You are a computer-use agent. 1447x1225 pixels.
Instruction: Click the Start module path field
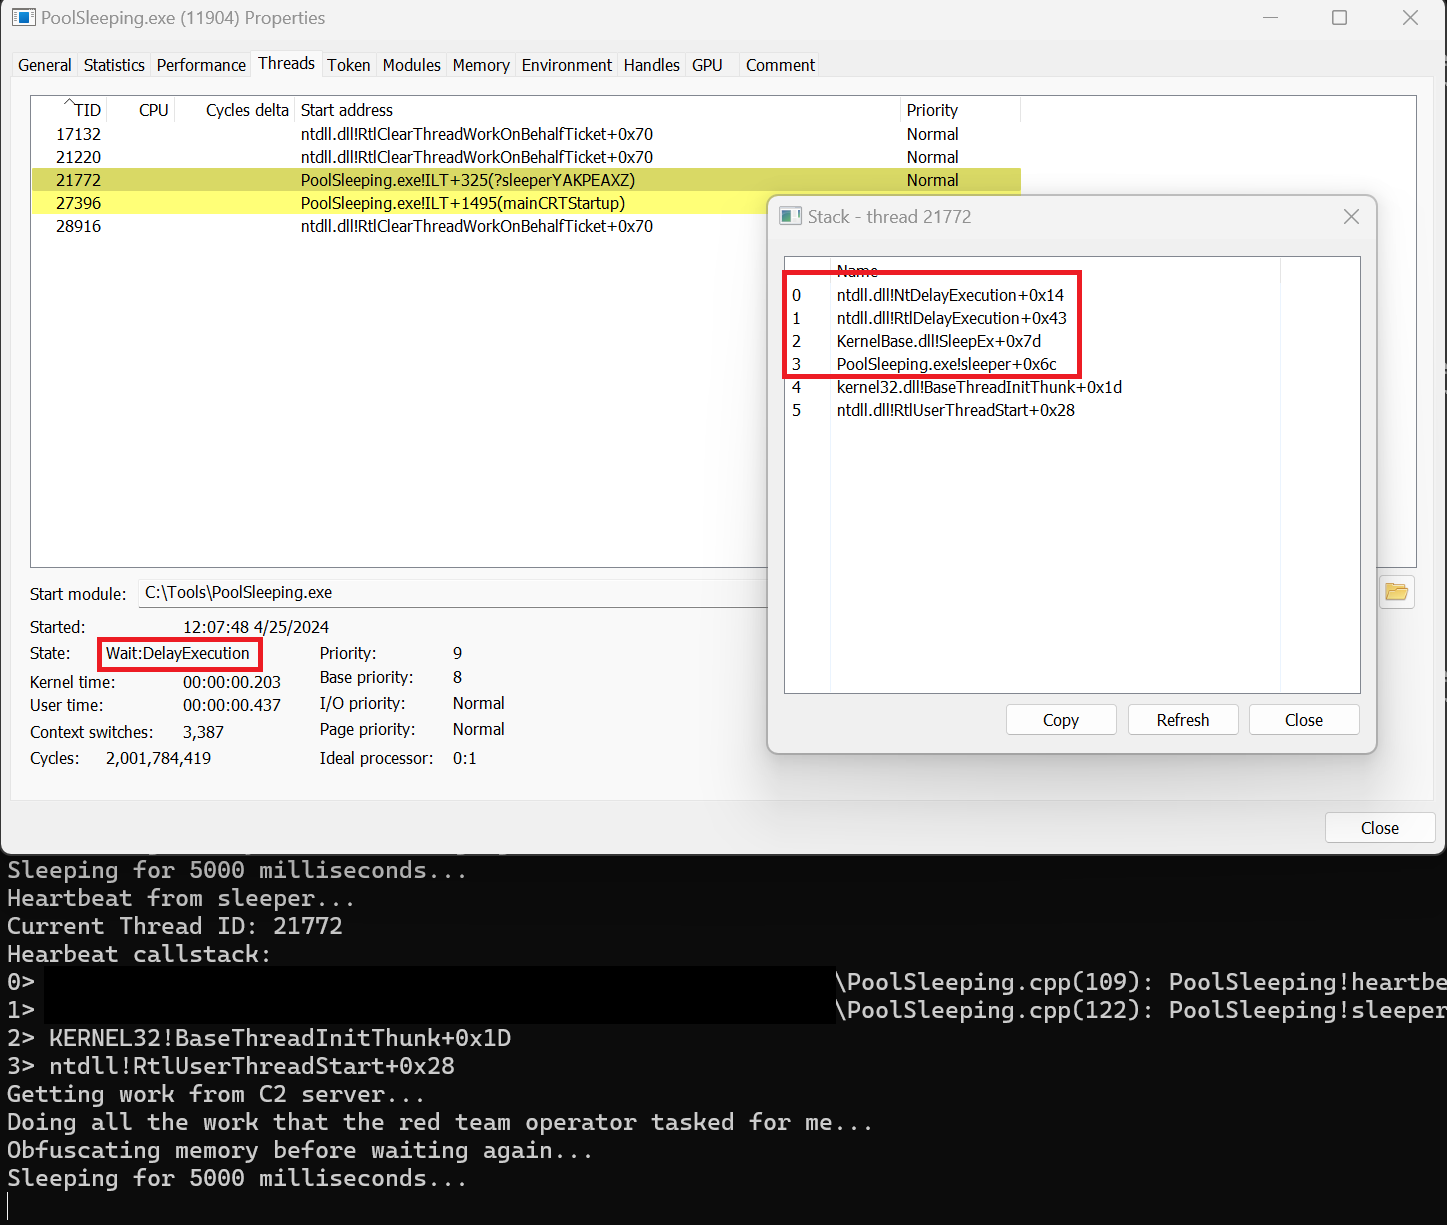pos(450,593)
